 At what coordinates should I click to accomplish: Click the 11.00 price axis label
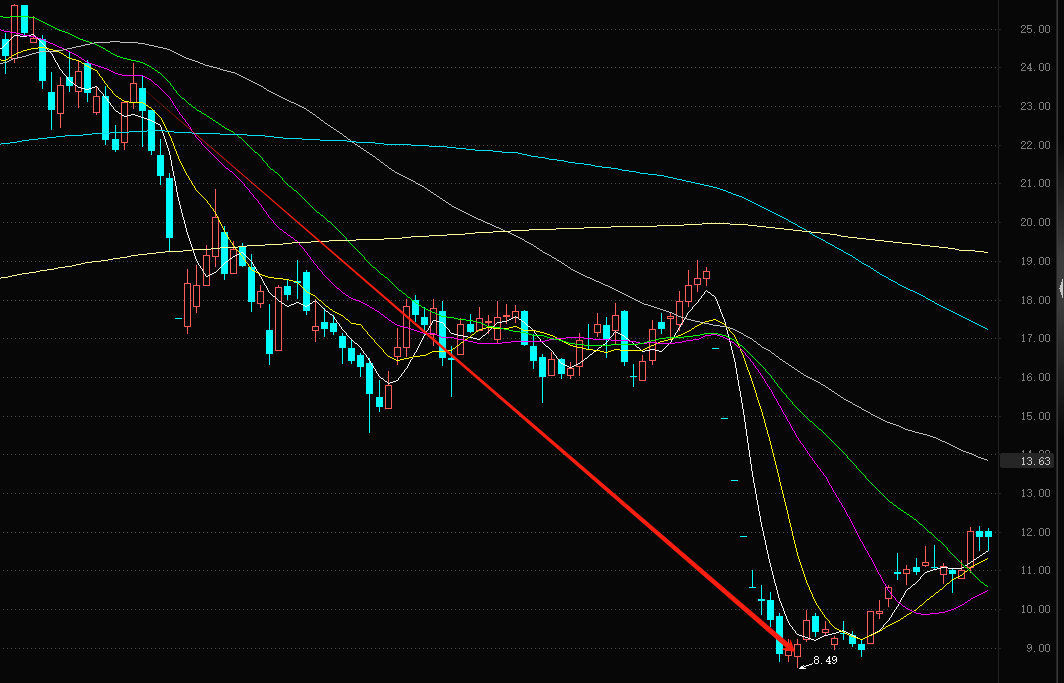1036,570
